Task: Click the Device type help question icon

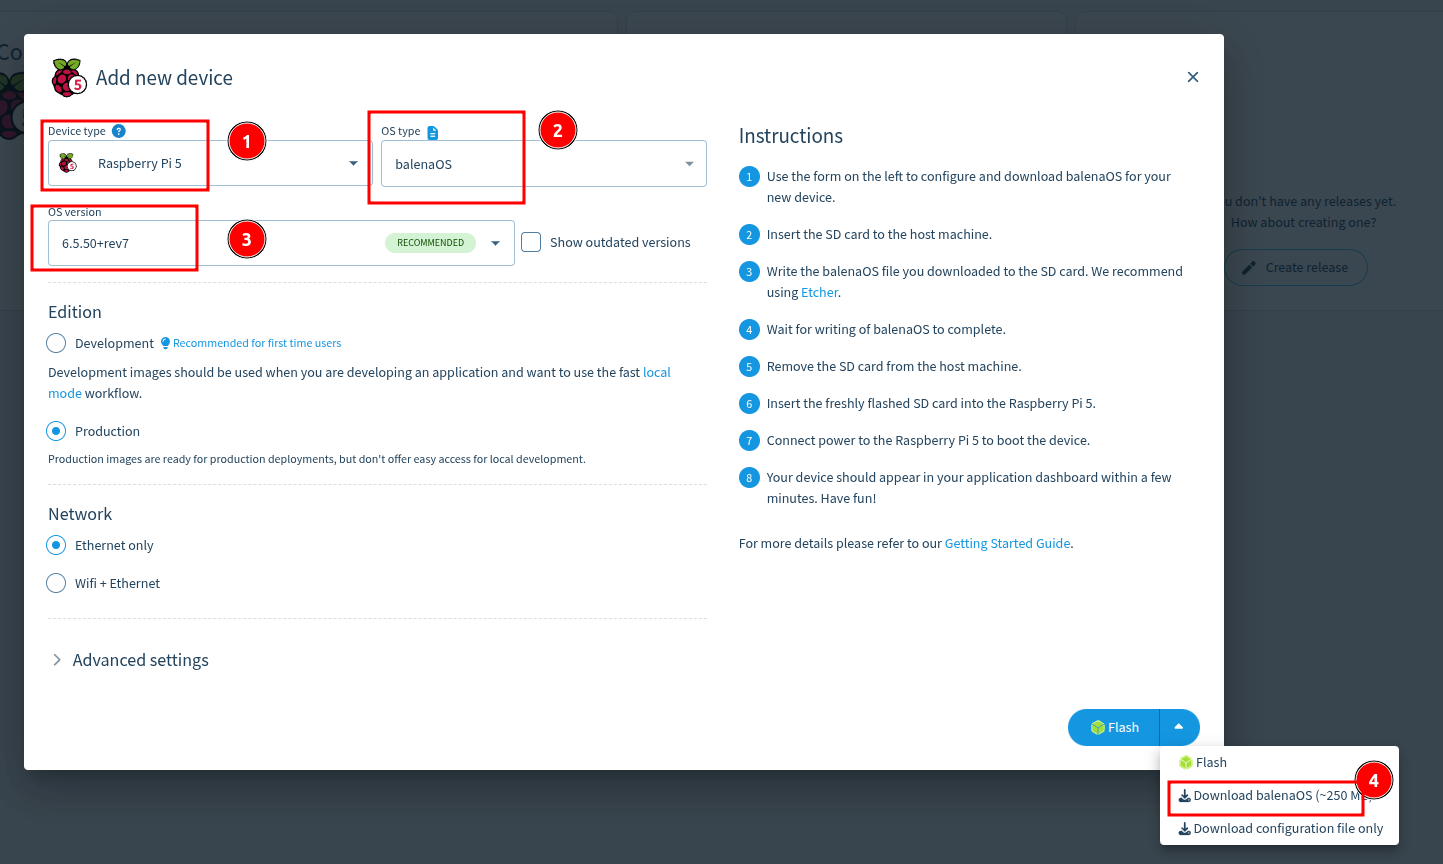Action: click(119, 131)
